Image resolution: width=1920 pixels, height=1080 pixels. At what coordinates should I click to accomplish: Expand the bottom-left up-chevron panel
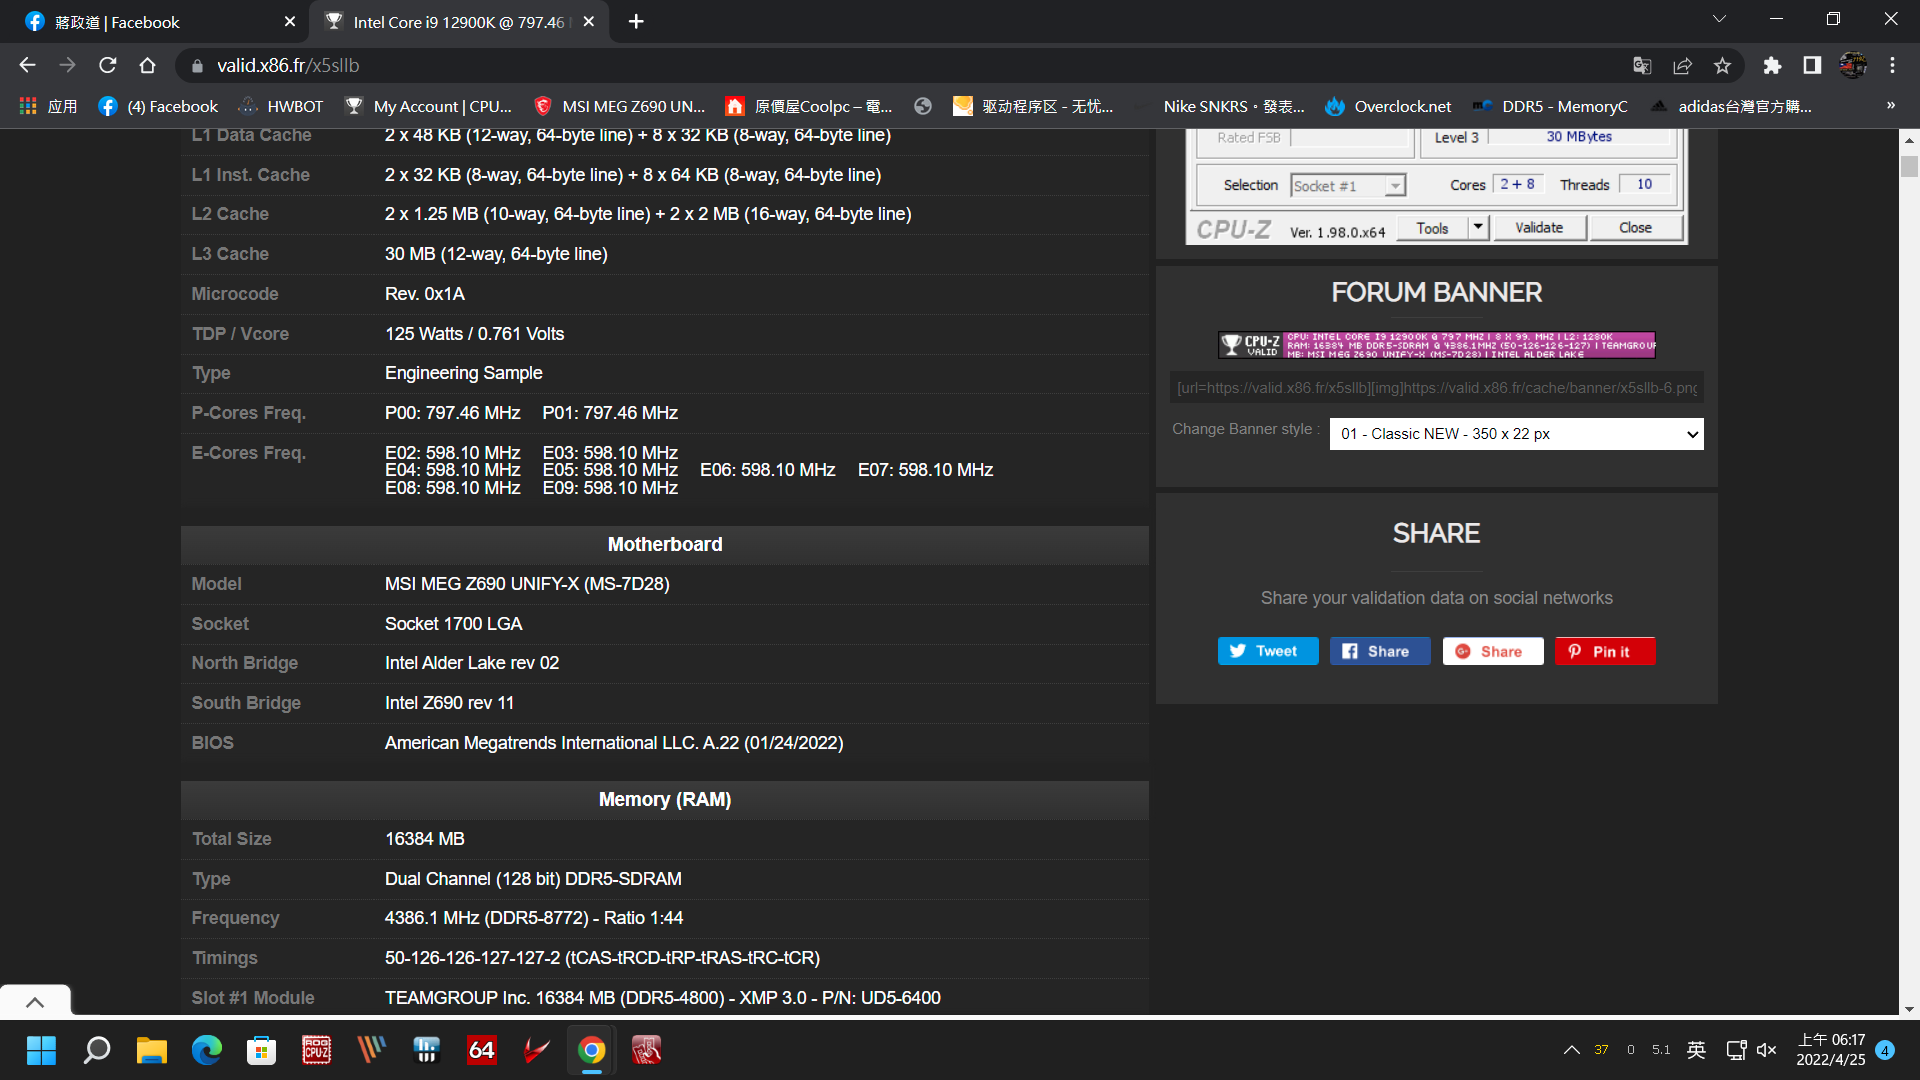(x=35, y=1002)
